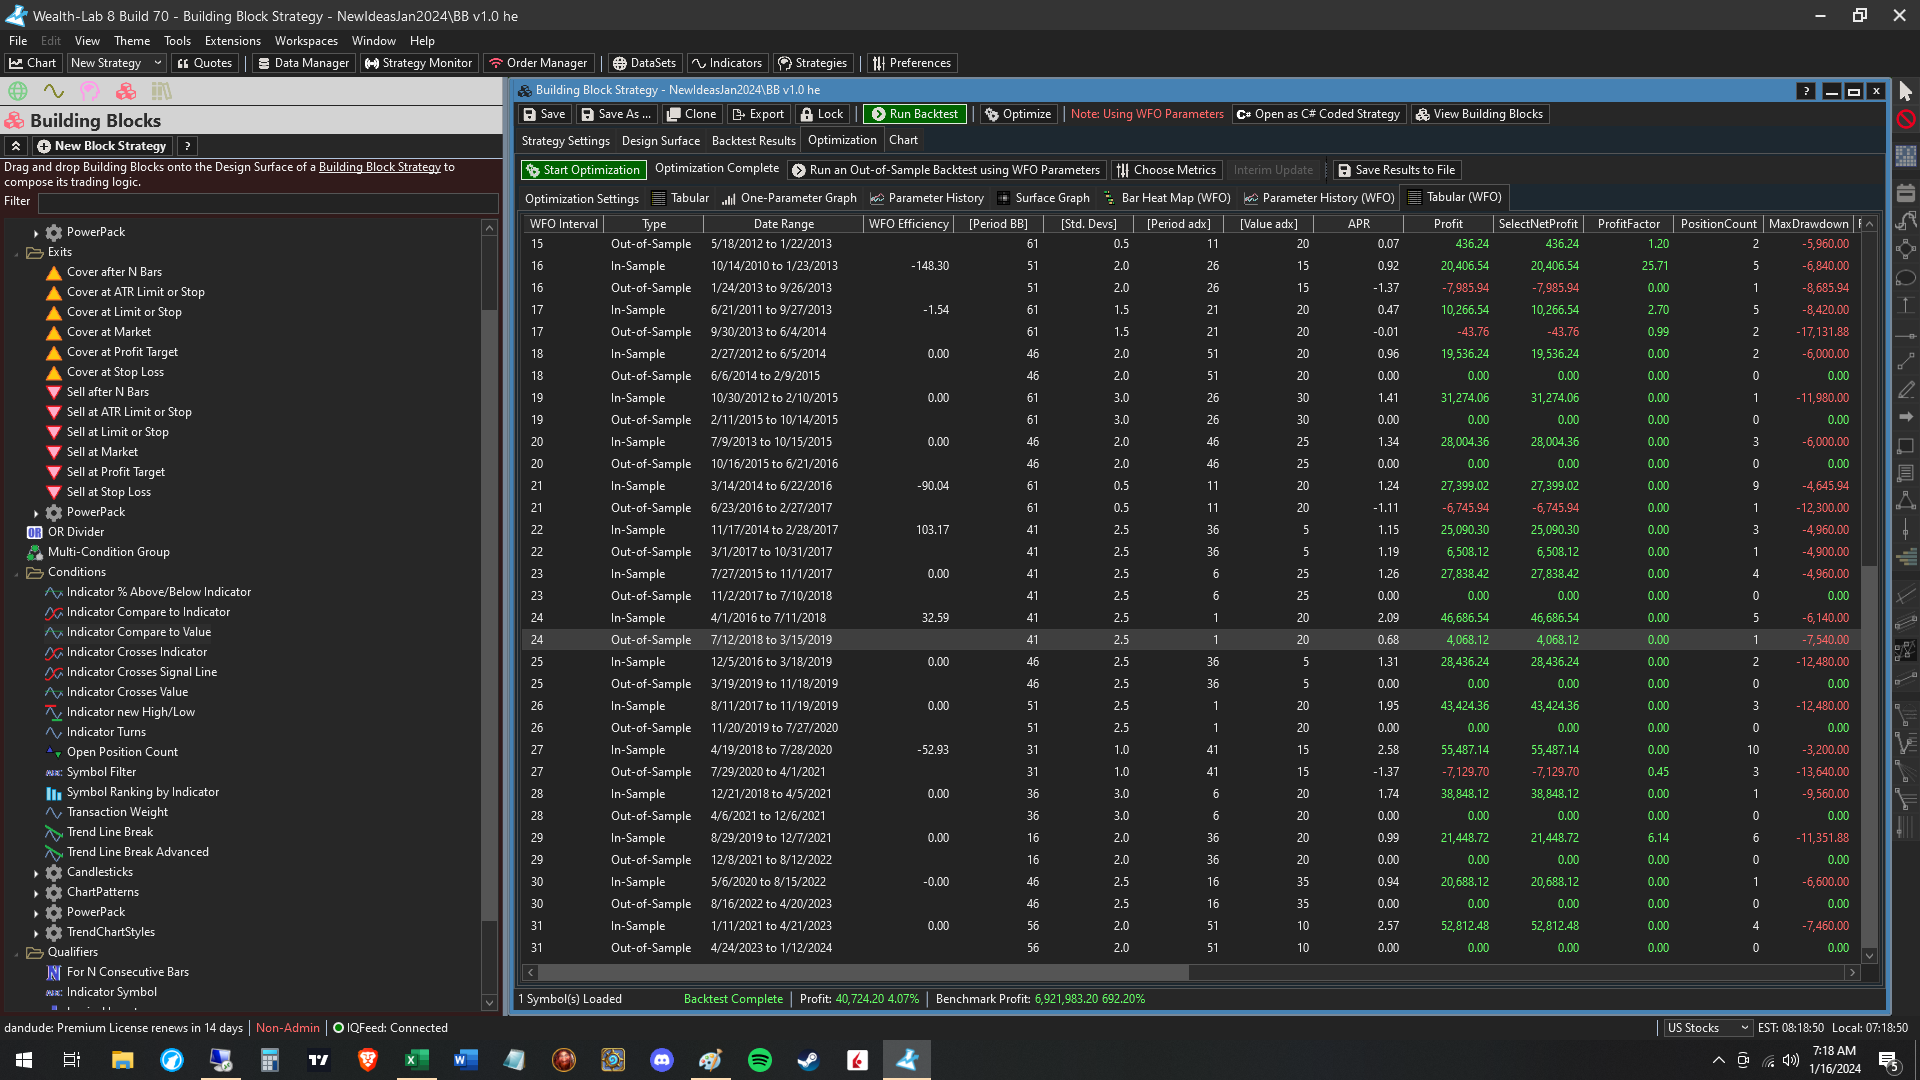Viewport: 1920px width, 1080px height.
Task: Open the Strategy Monitor
Action: 418,63
